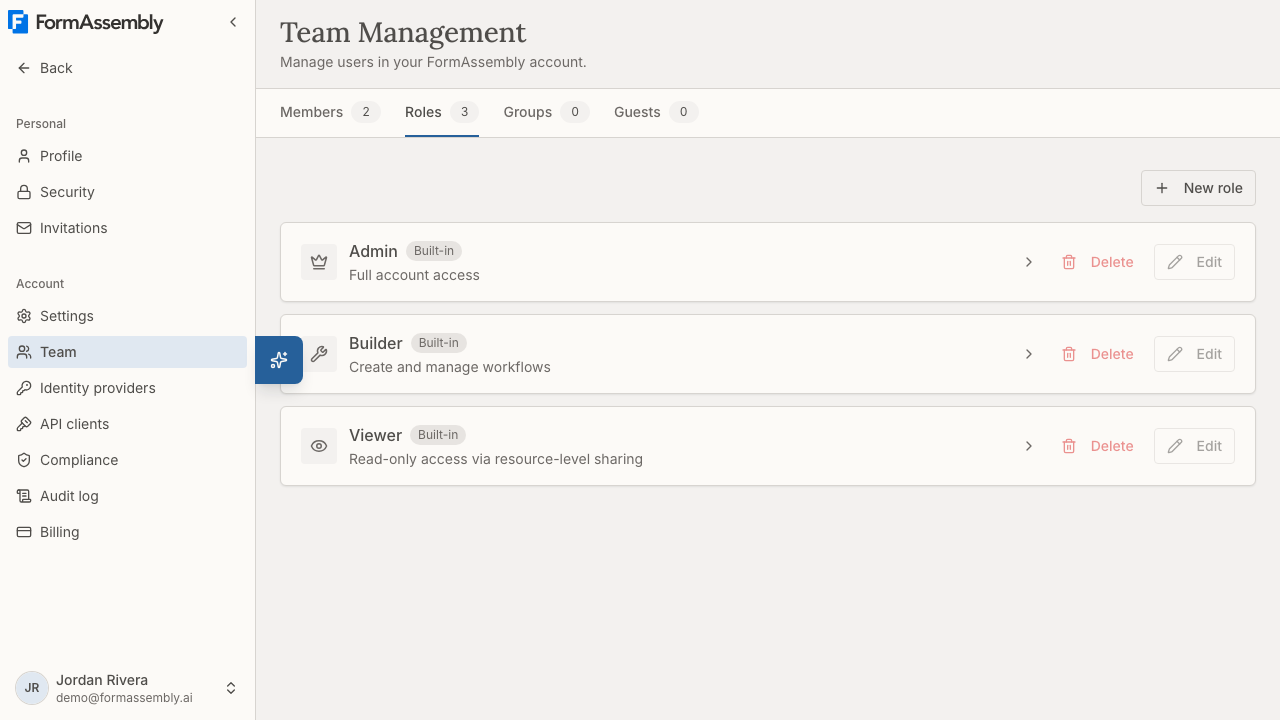Click the Team people icon

[24, 352]
